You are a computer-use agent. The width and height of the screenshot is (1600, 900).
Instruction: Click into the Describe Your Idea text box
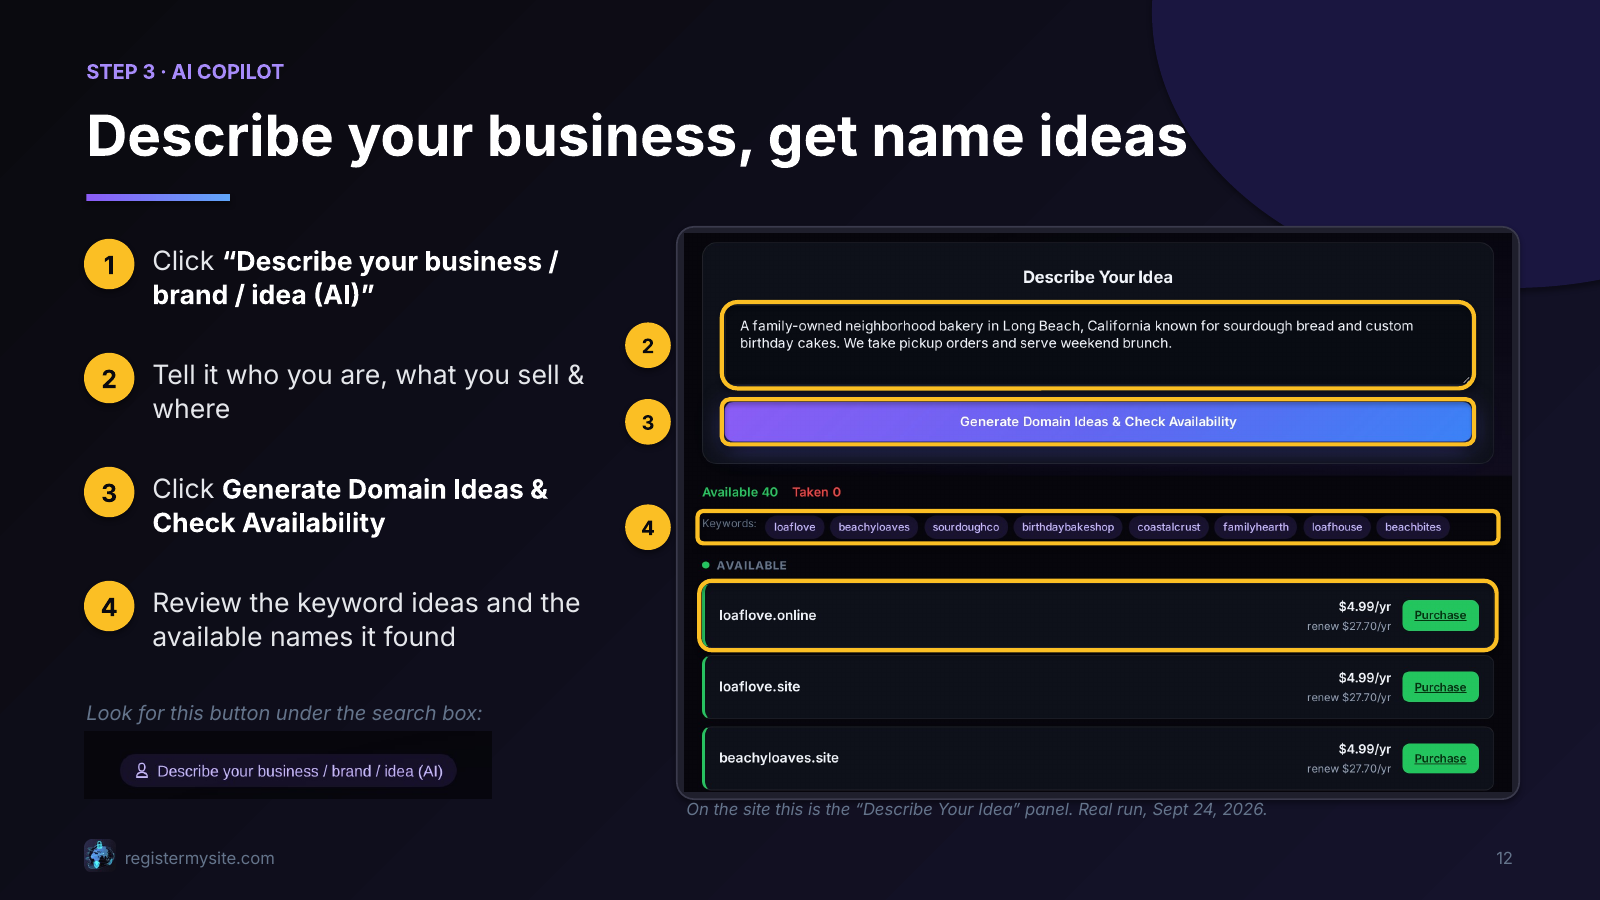[1098, 345]
